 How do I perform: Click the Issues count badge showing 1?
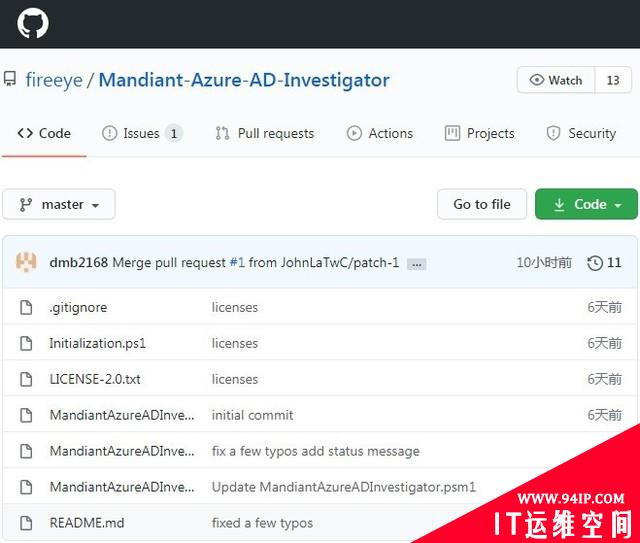[174, 133]
